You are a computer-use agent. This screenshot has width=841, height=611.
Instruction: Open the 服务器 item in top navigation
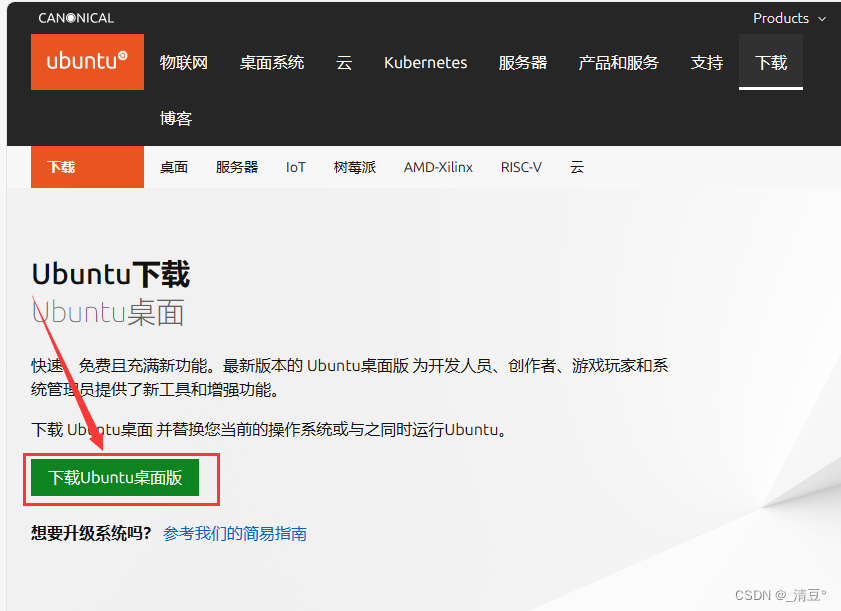coord(522,63)
